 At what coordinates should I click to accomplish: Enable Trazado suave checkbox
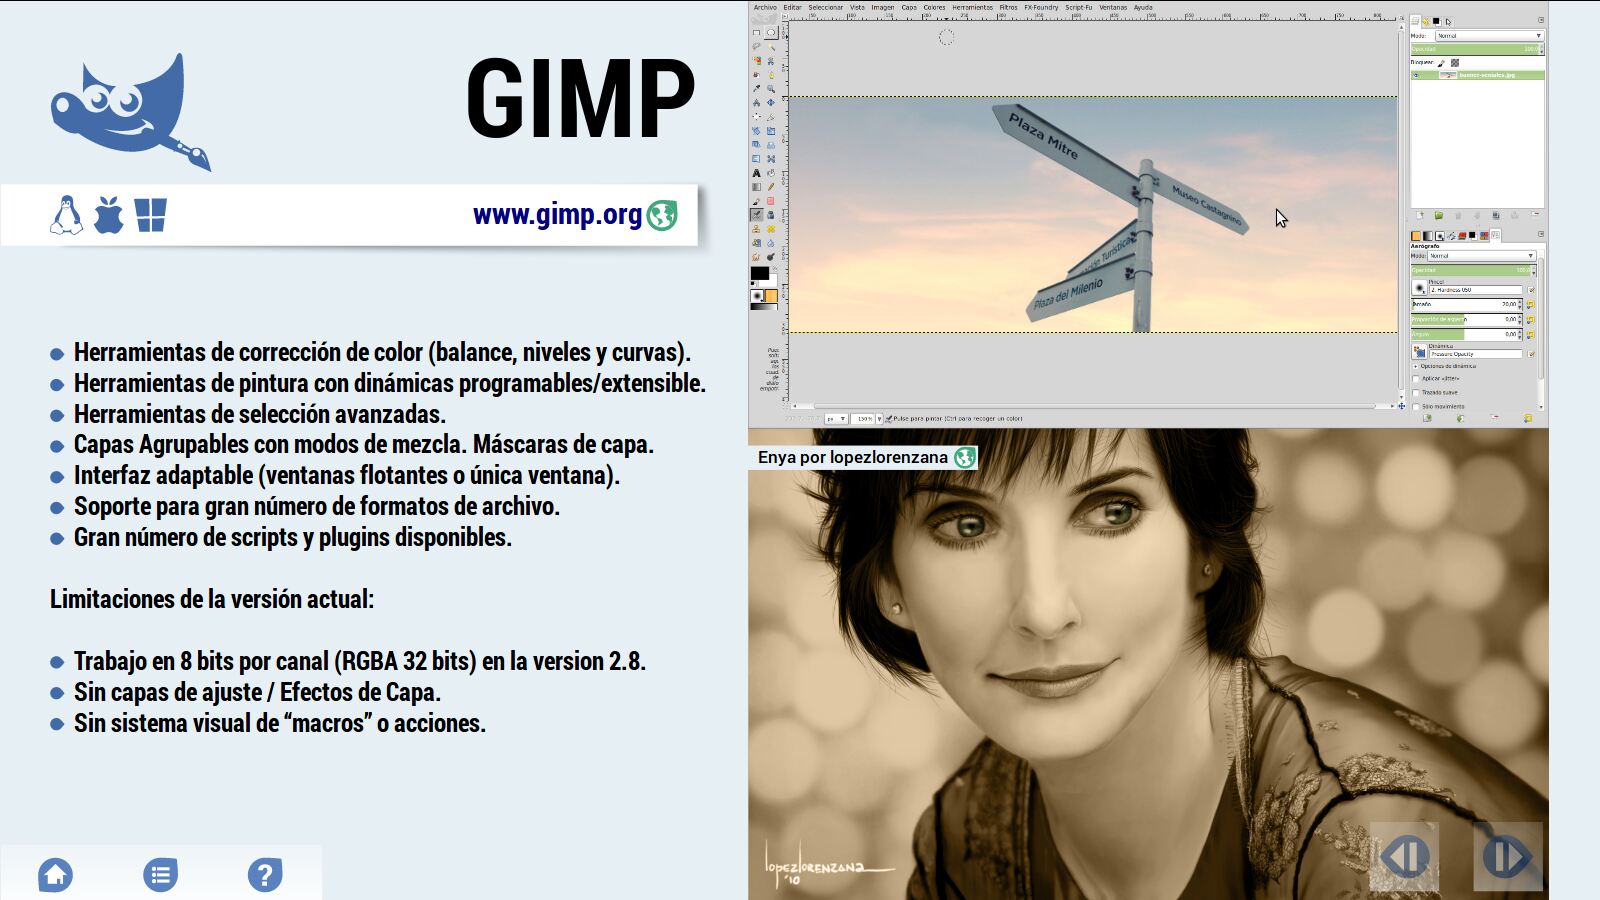point(1416,393)
